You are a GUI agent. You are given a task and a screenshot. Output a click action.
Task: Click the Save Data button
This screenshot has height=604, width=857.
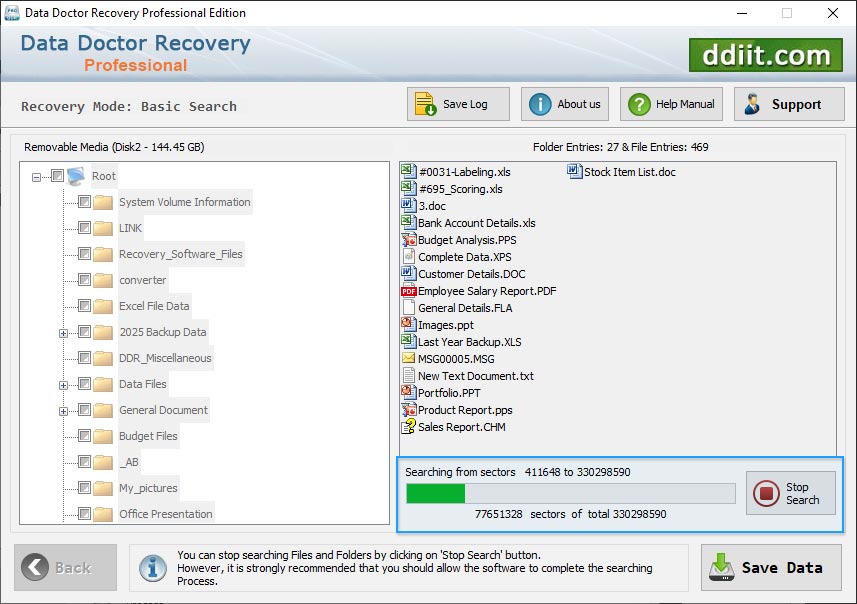(770, 567)
